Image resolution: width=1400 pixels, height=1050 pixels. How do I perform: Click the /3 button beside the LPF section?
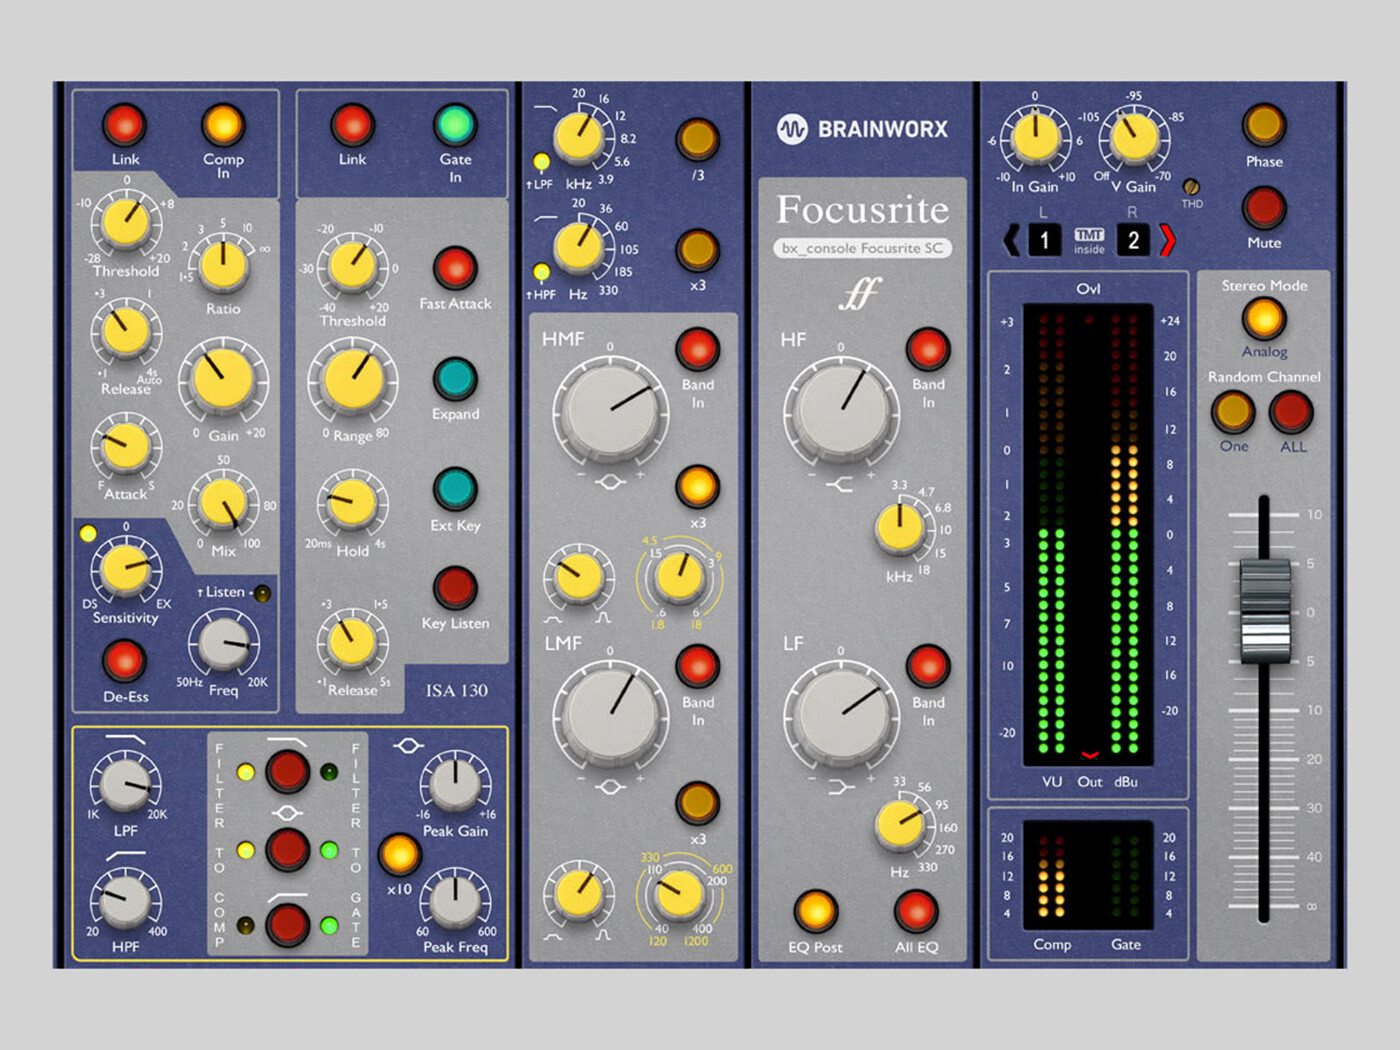[x=696, y=142]
